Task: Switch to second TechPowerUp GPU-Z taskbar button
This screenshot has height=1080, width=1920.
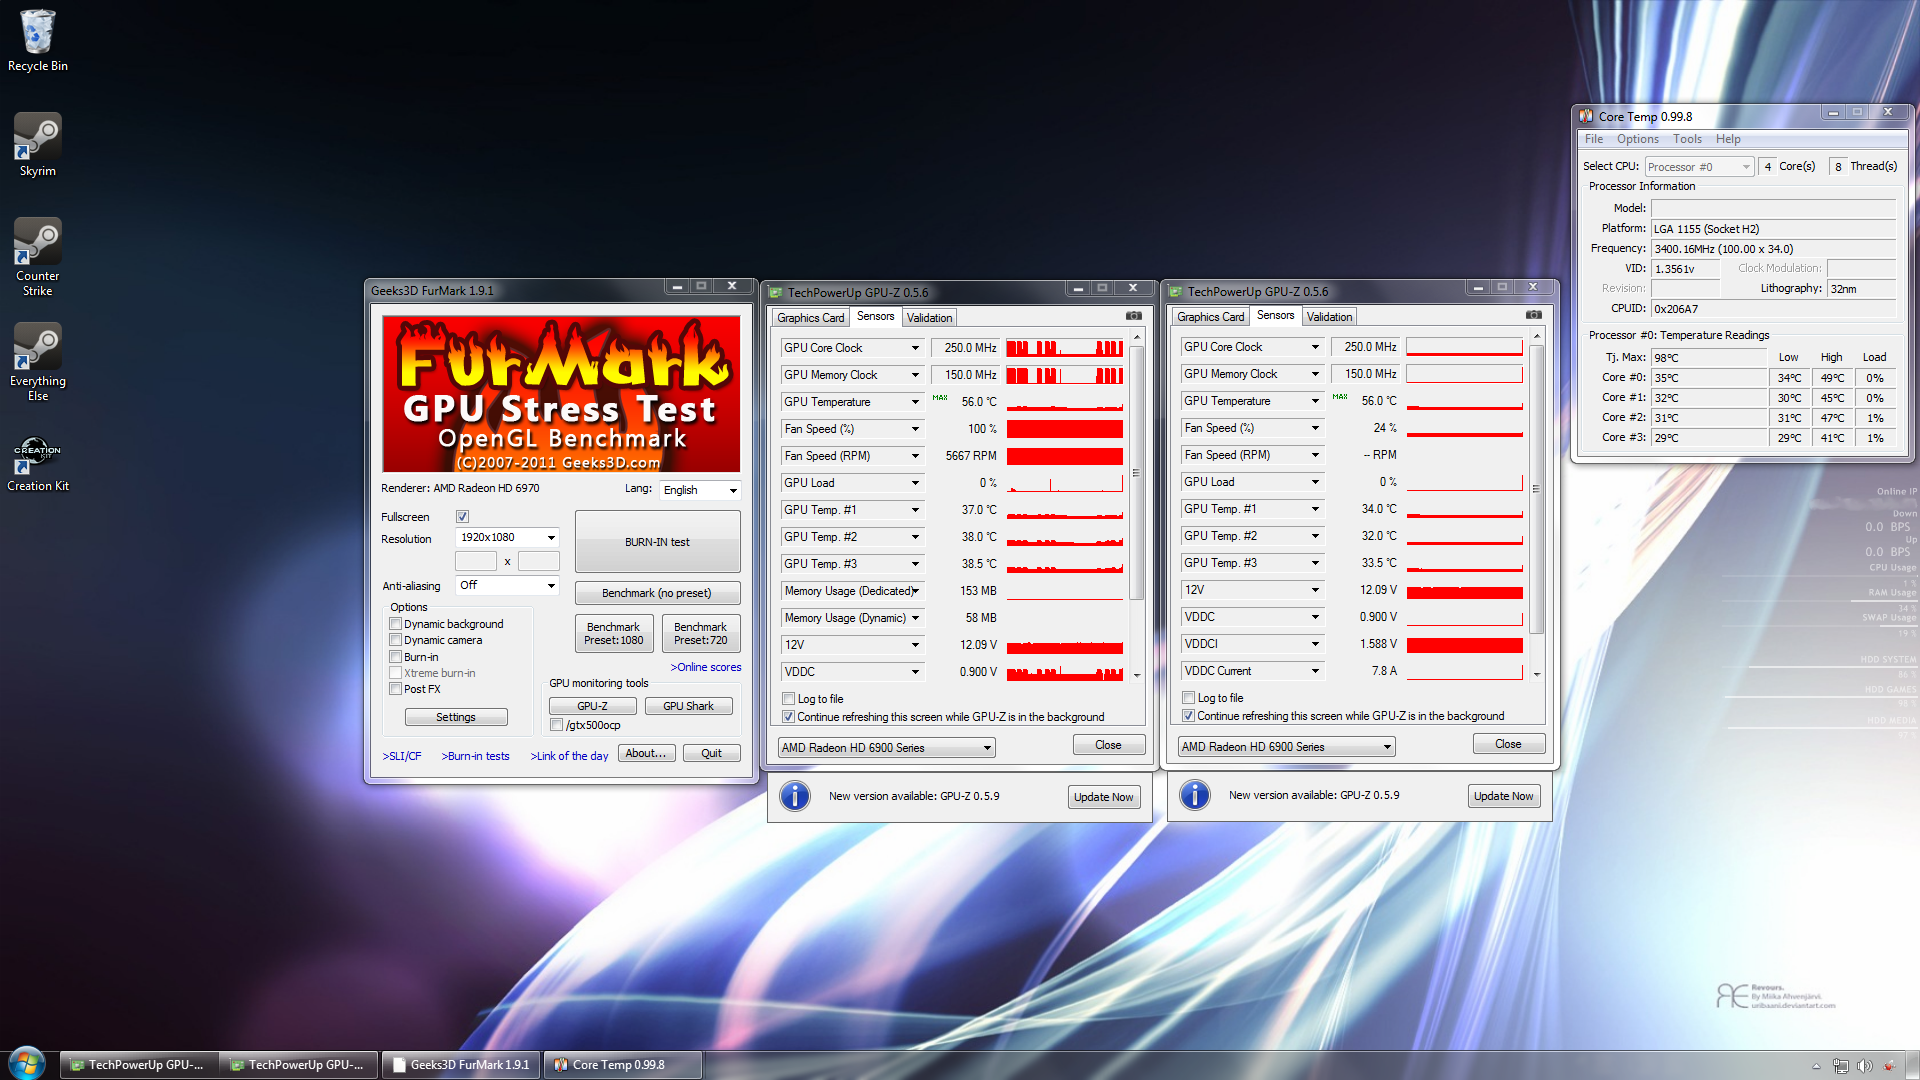Action: (x=299, y=1065)
